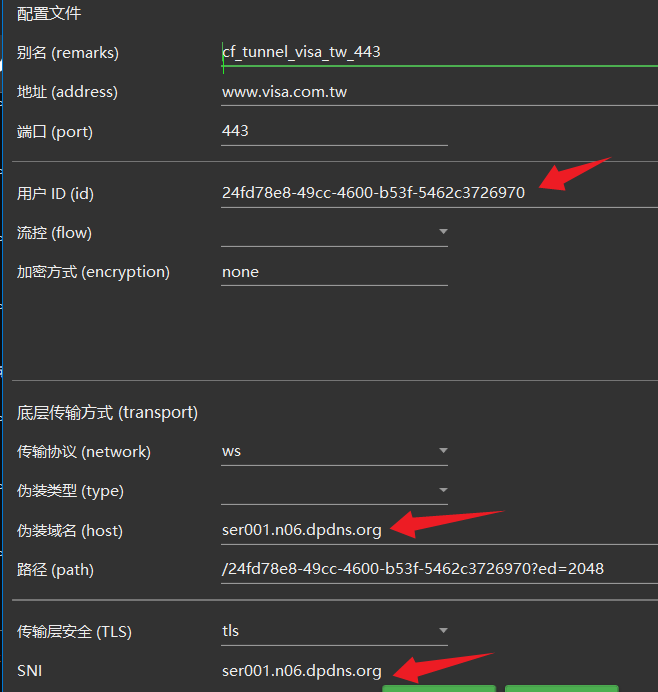
Task: Click the 路径 (path) label
Action: (x=55, y=570)
